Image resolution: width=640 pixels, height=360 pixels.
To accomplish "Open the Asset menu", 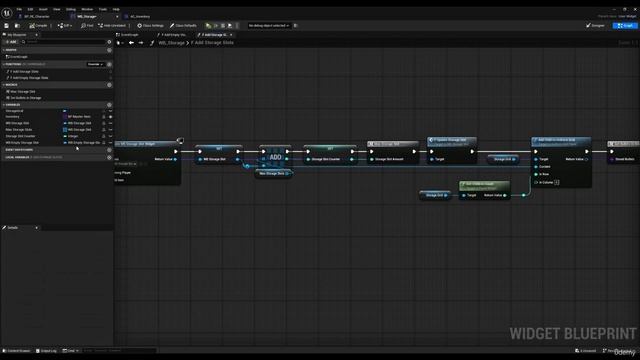I will click(43, 9).
